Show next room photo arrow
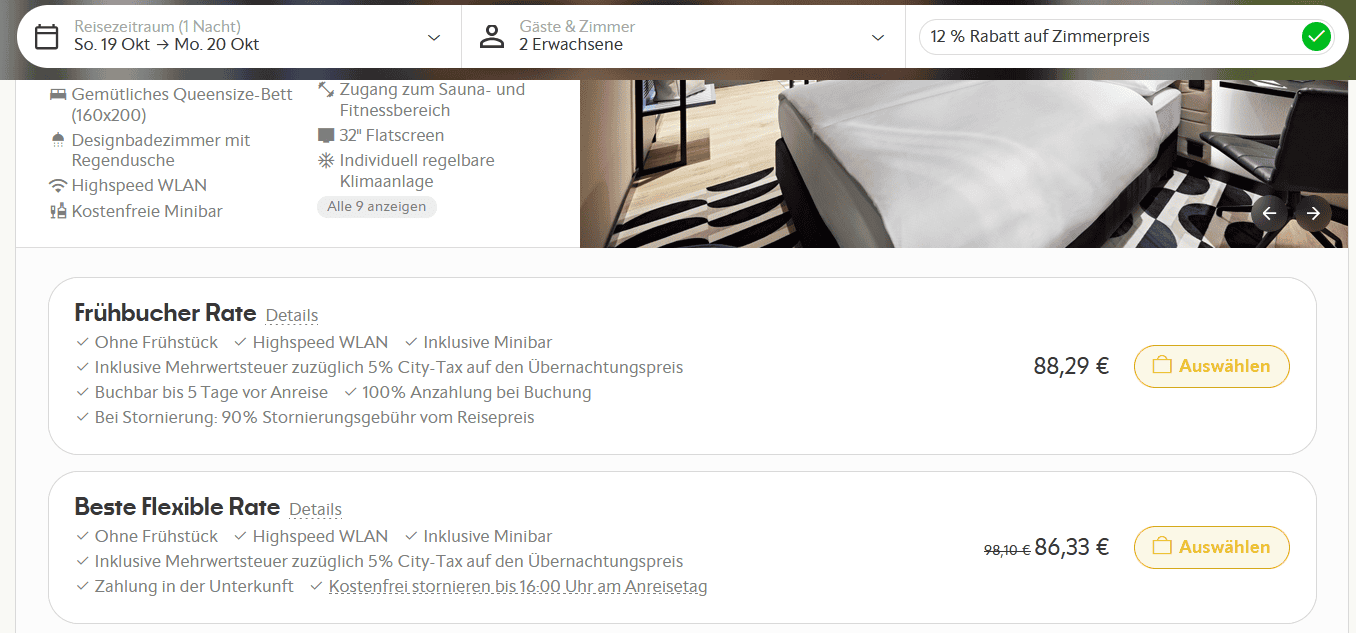Image resolution: width=1356 pixels, height=633 pixels. coord(1313,213)
